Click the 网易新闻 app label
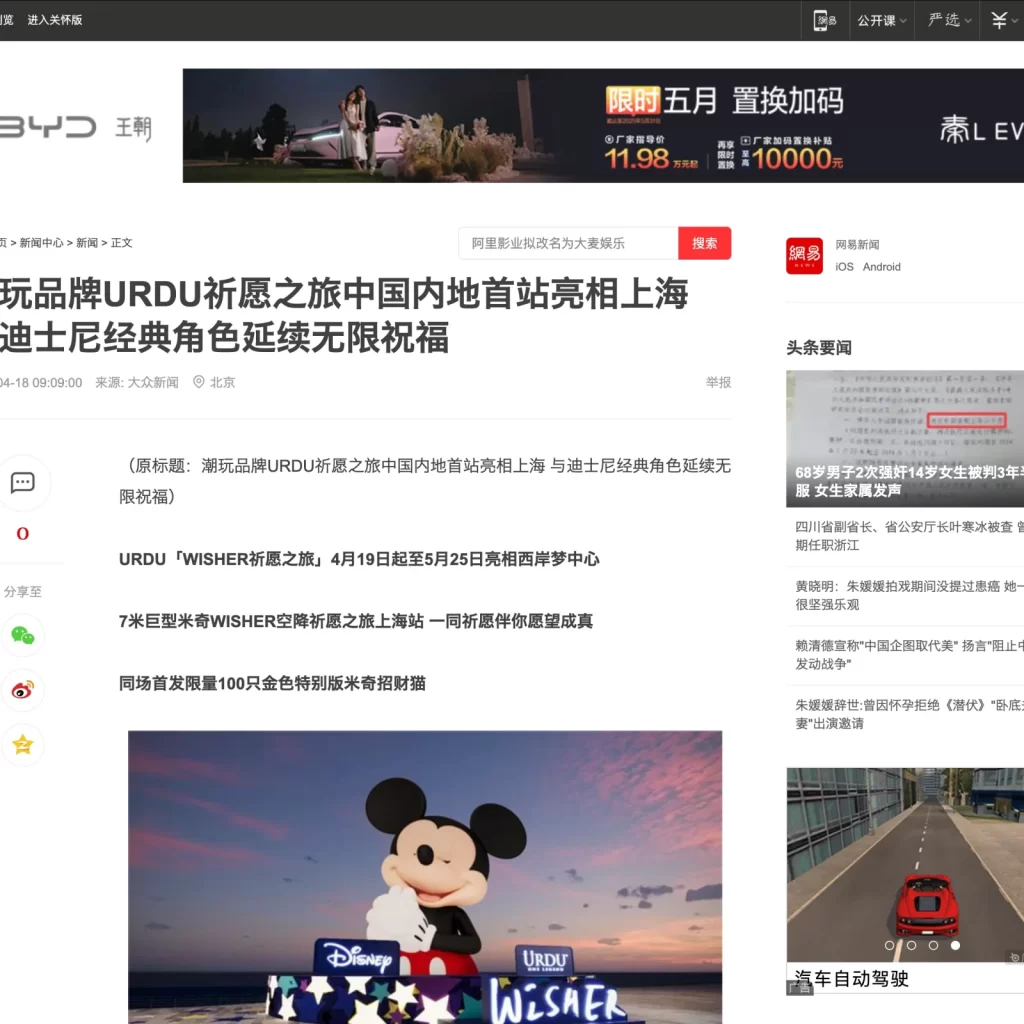Viewport: 1024px width, 1024px height. point(857,245)
